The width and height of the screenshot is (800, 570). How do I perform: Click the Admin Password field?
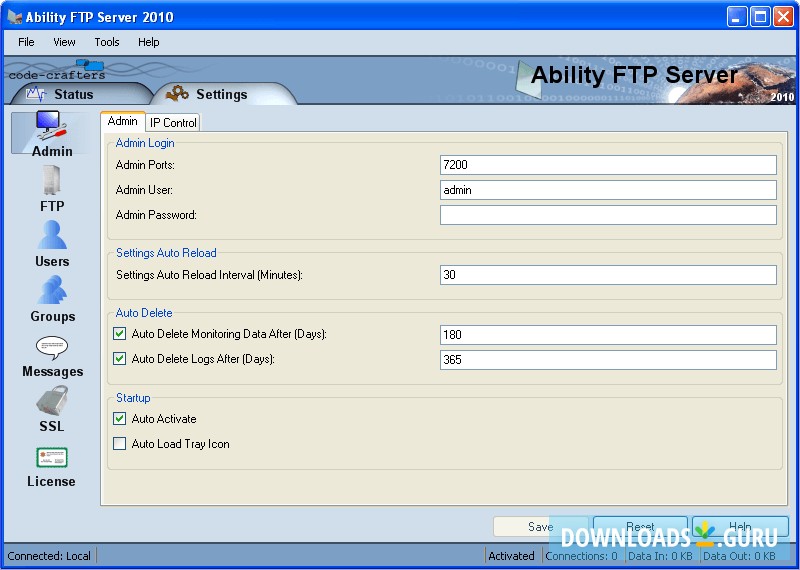[x=608, y=215]
